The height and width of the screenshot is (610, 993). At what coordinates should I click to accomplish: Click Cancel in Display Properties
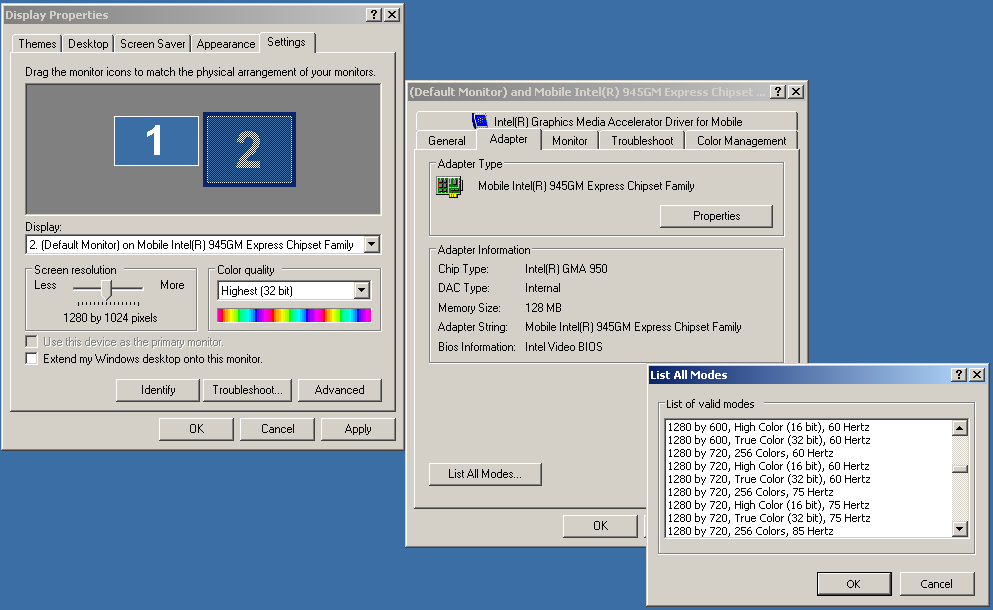click(277, 429)
